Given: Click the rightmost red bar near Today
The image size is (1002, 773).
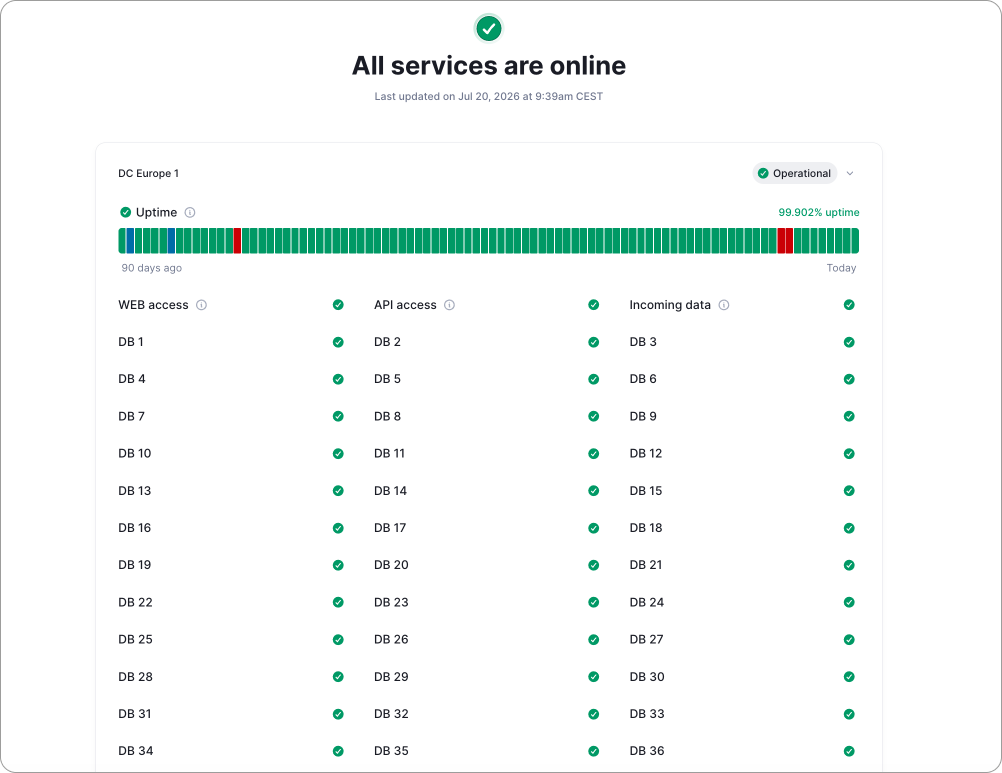Looking at the screenshot, I should pyautogui.click(x=789, y=241).
